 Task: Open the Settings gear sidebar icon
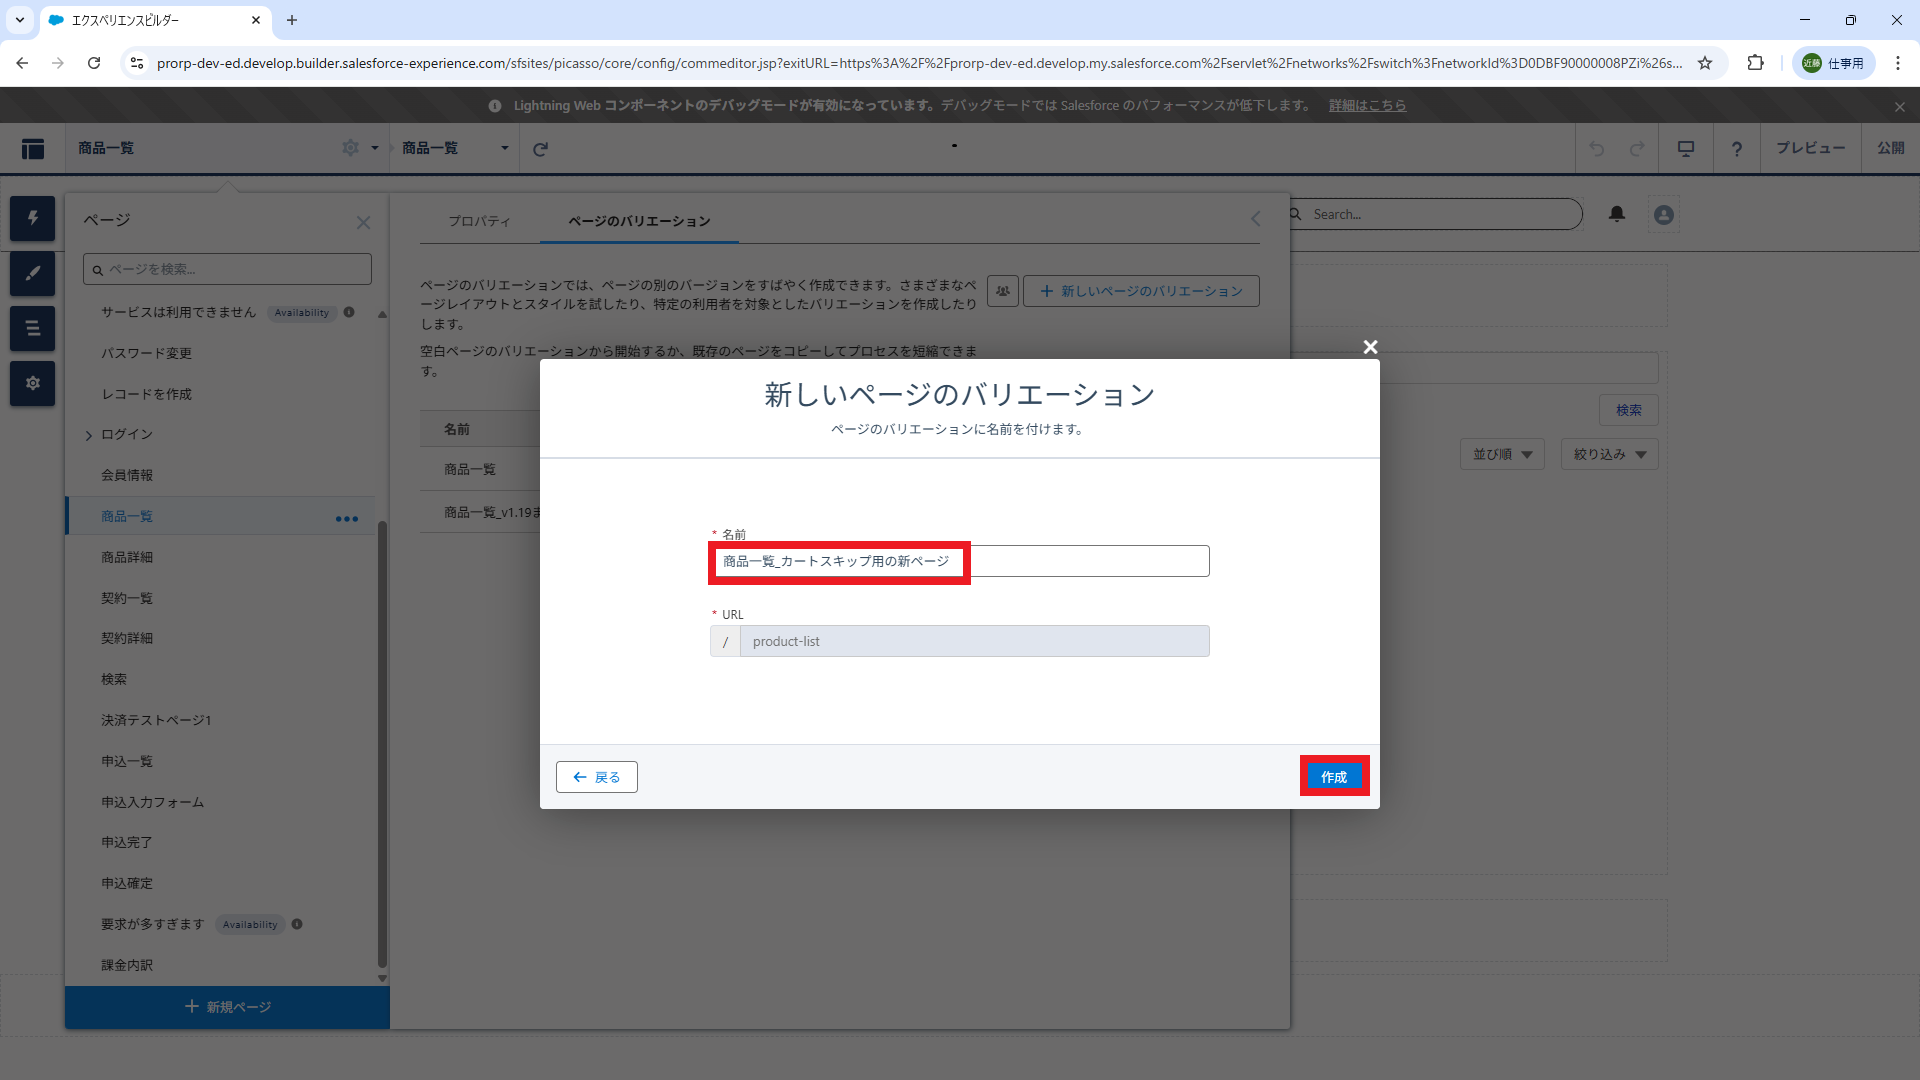[32, 383]
